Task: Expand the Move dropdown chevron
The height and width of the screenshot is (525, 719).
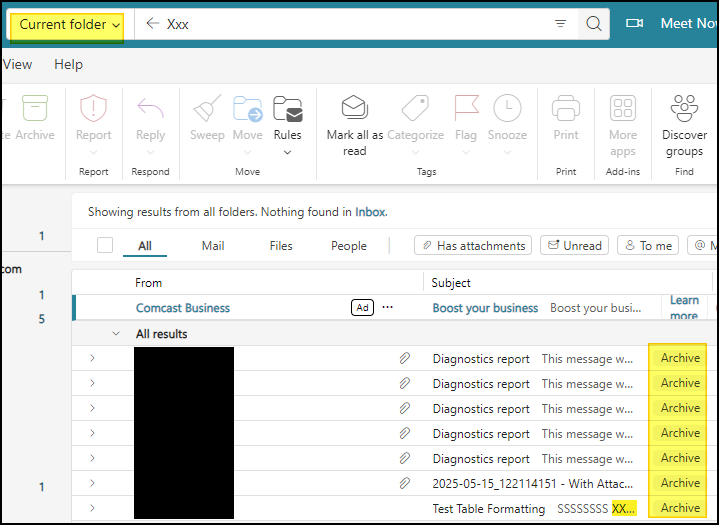Action: click(x=248, y=153)
